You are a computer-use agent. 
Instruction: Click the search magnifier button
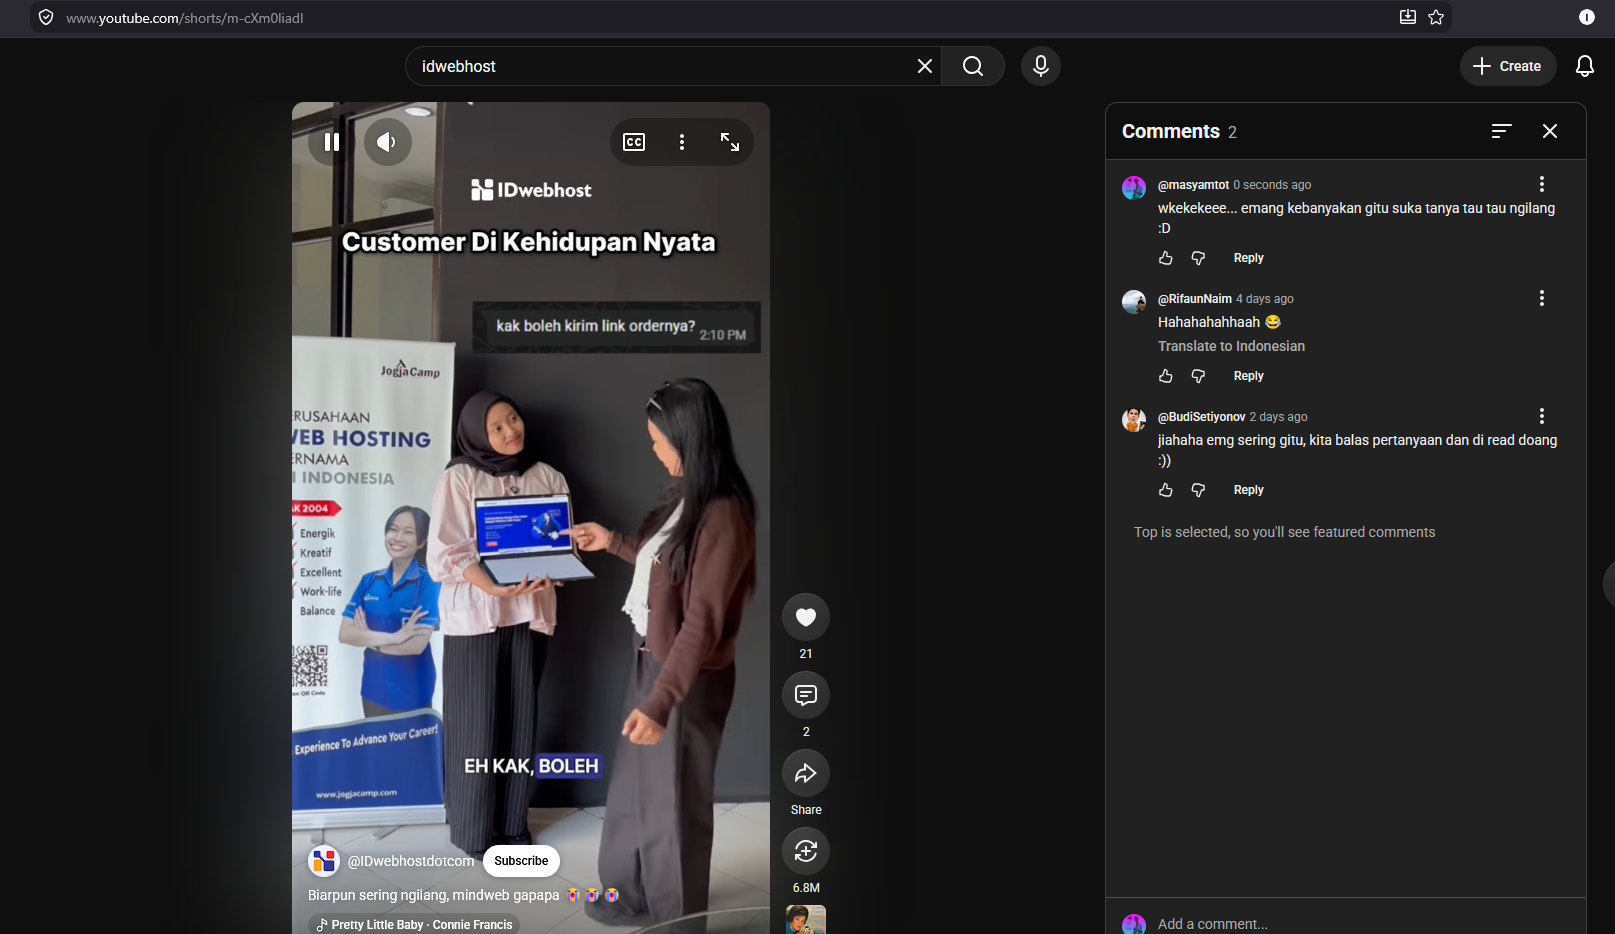(x=973, y=66)
